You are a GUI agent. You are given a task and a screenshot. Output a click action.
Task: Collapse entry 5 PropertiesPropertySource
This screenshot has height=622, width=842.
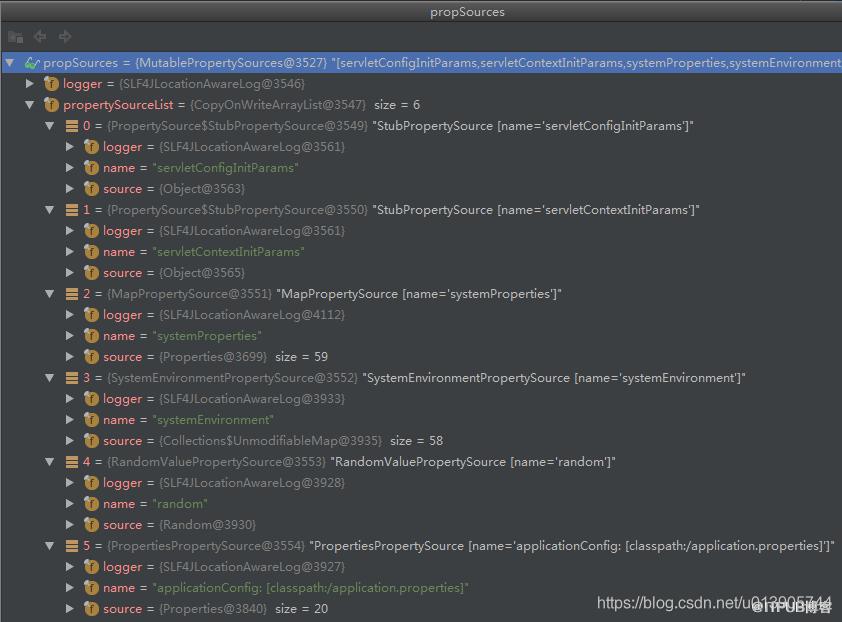49,546
